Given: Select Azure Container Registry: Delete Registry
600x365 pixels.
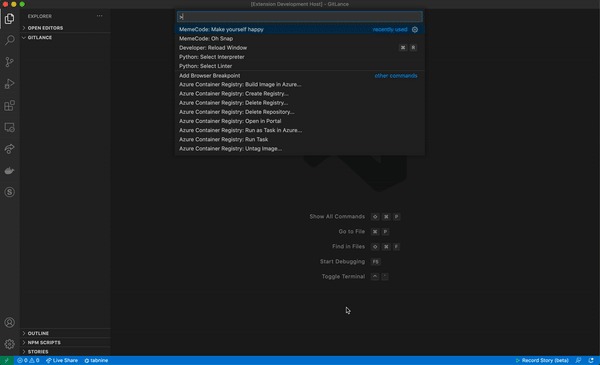Looking at the screenshot, I should [300, 103].
